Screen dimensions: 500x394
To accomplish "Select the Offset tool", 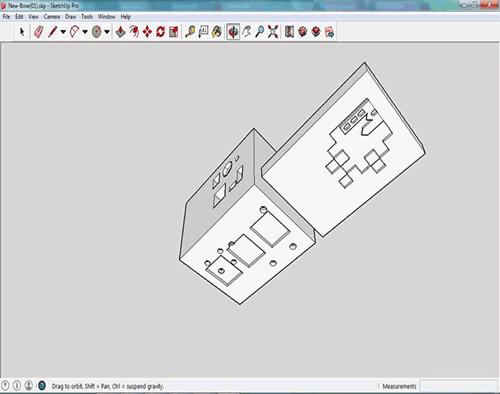I will point(134,32).
